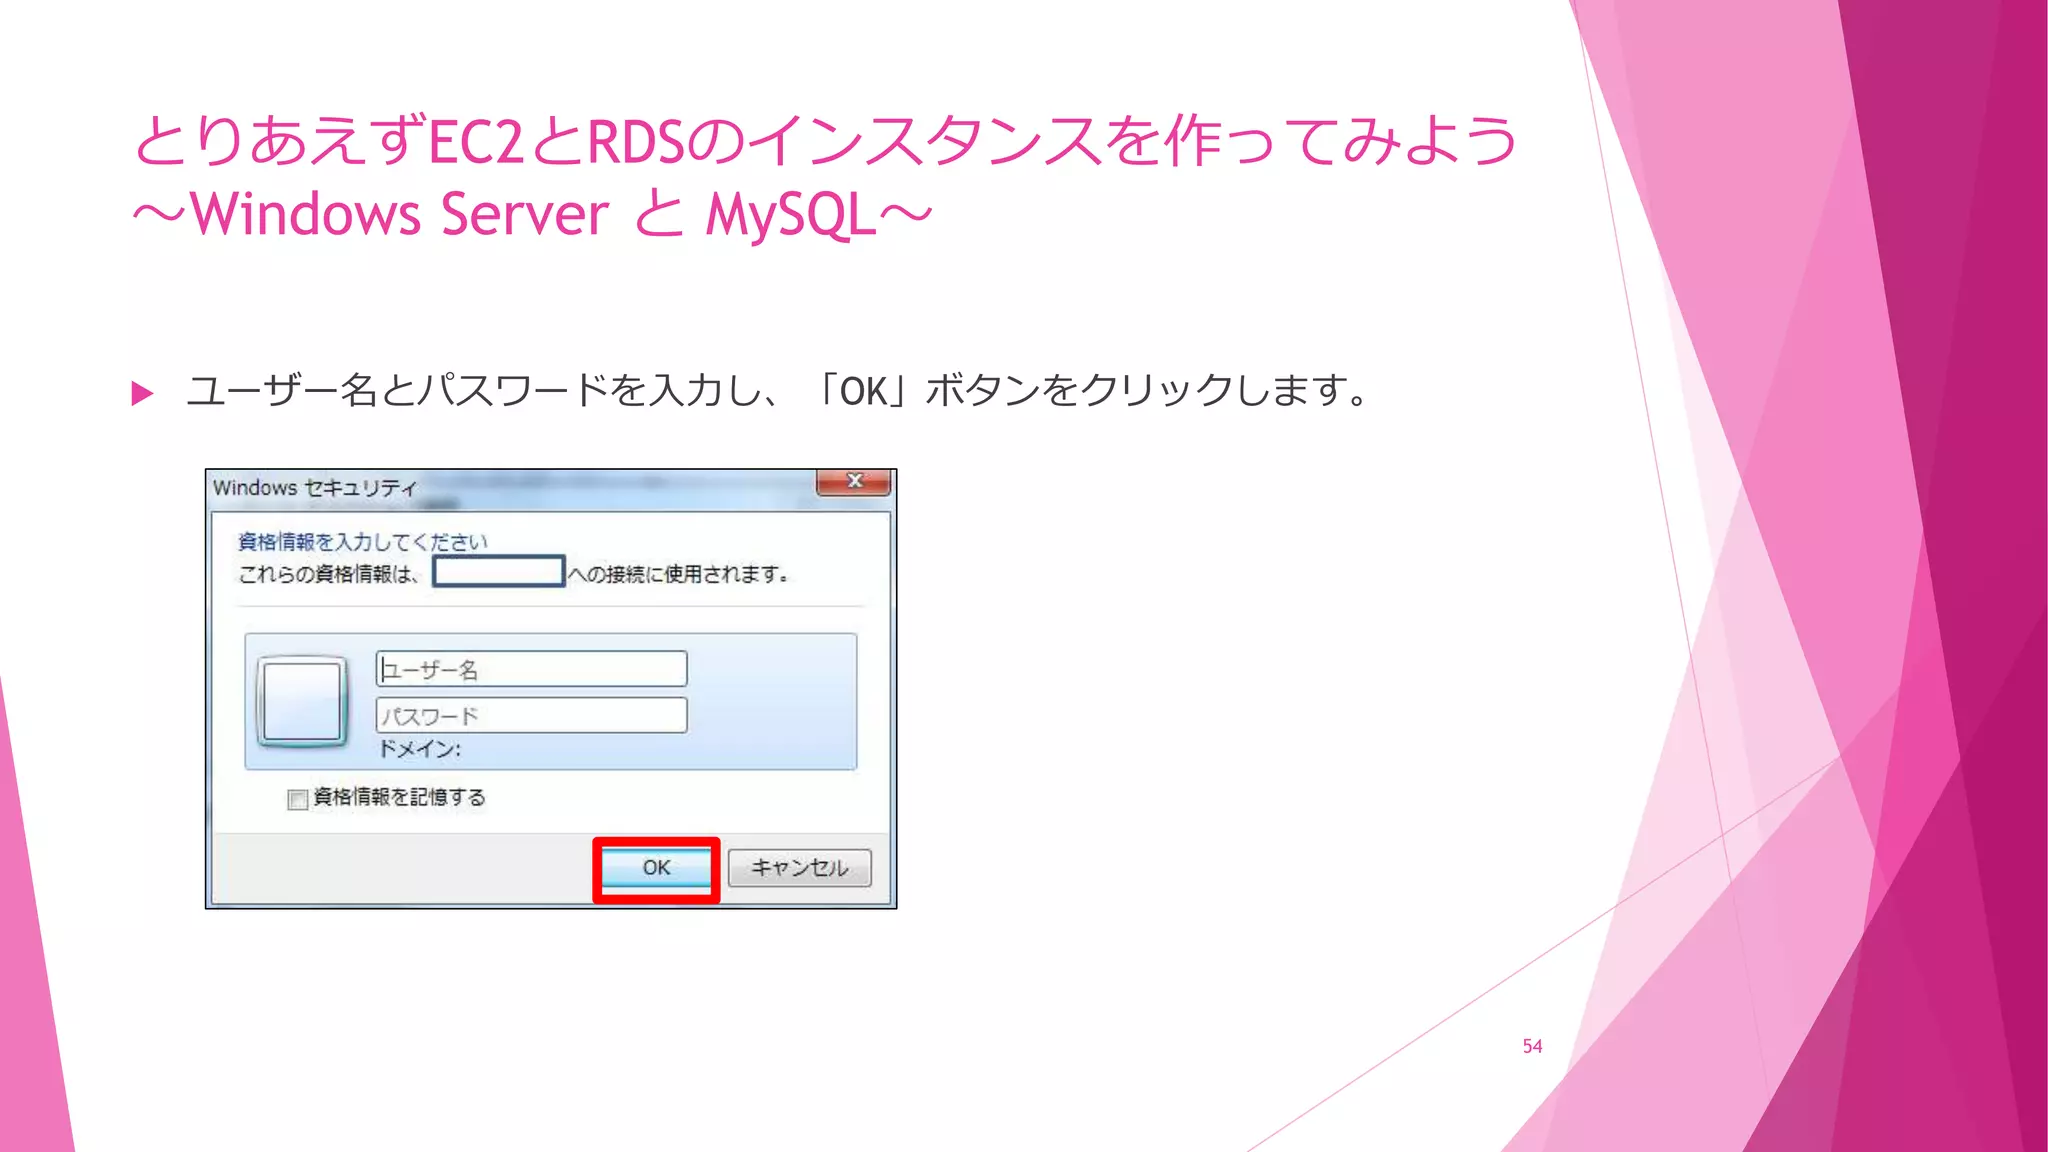This screenshot has width=2048, height=1152.
Task: Click the キャンセル button
Action: [x=799, y=868]
